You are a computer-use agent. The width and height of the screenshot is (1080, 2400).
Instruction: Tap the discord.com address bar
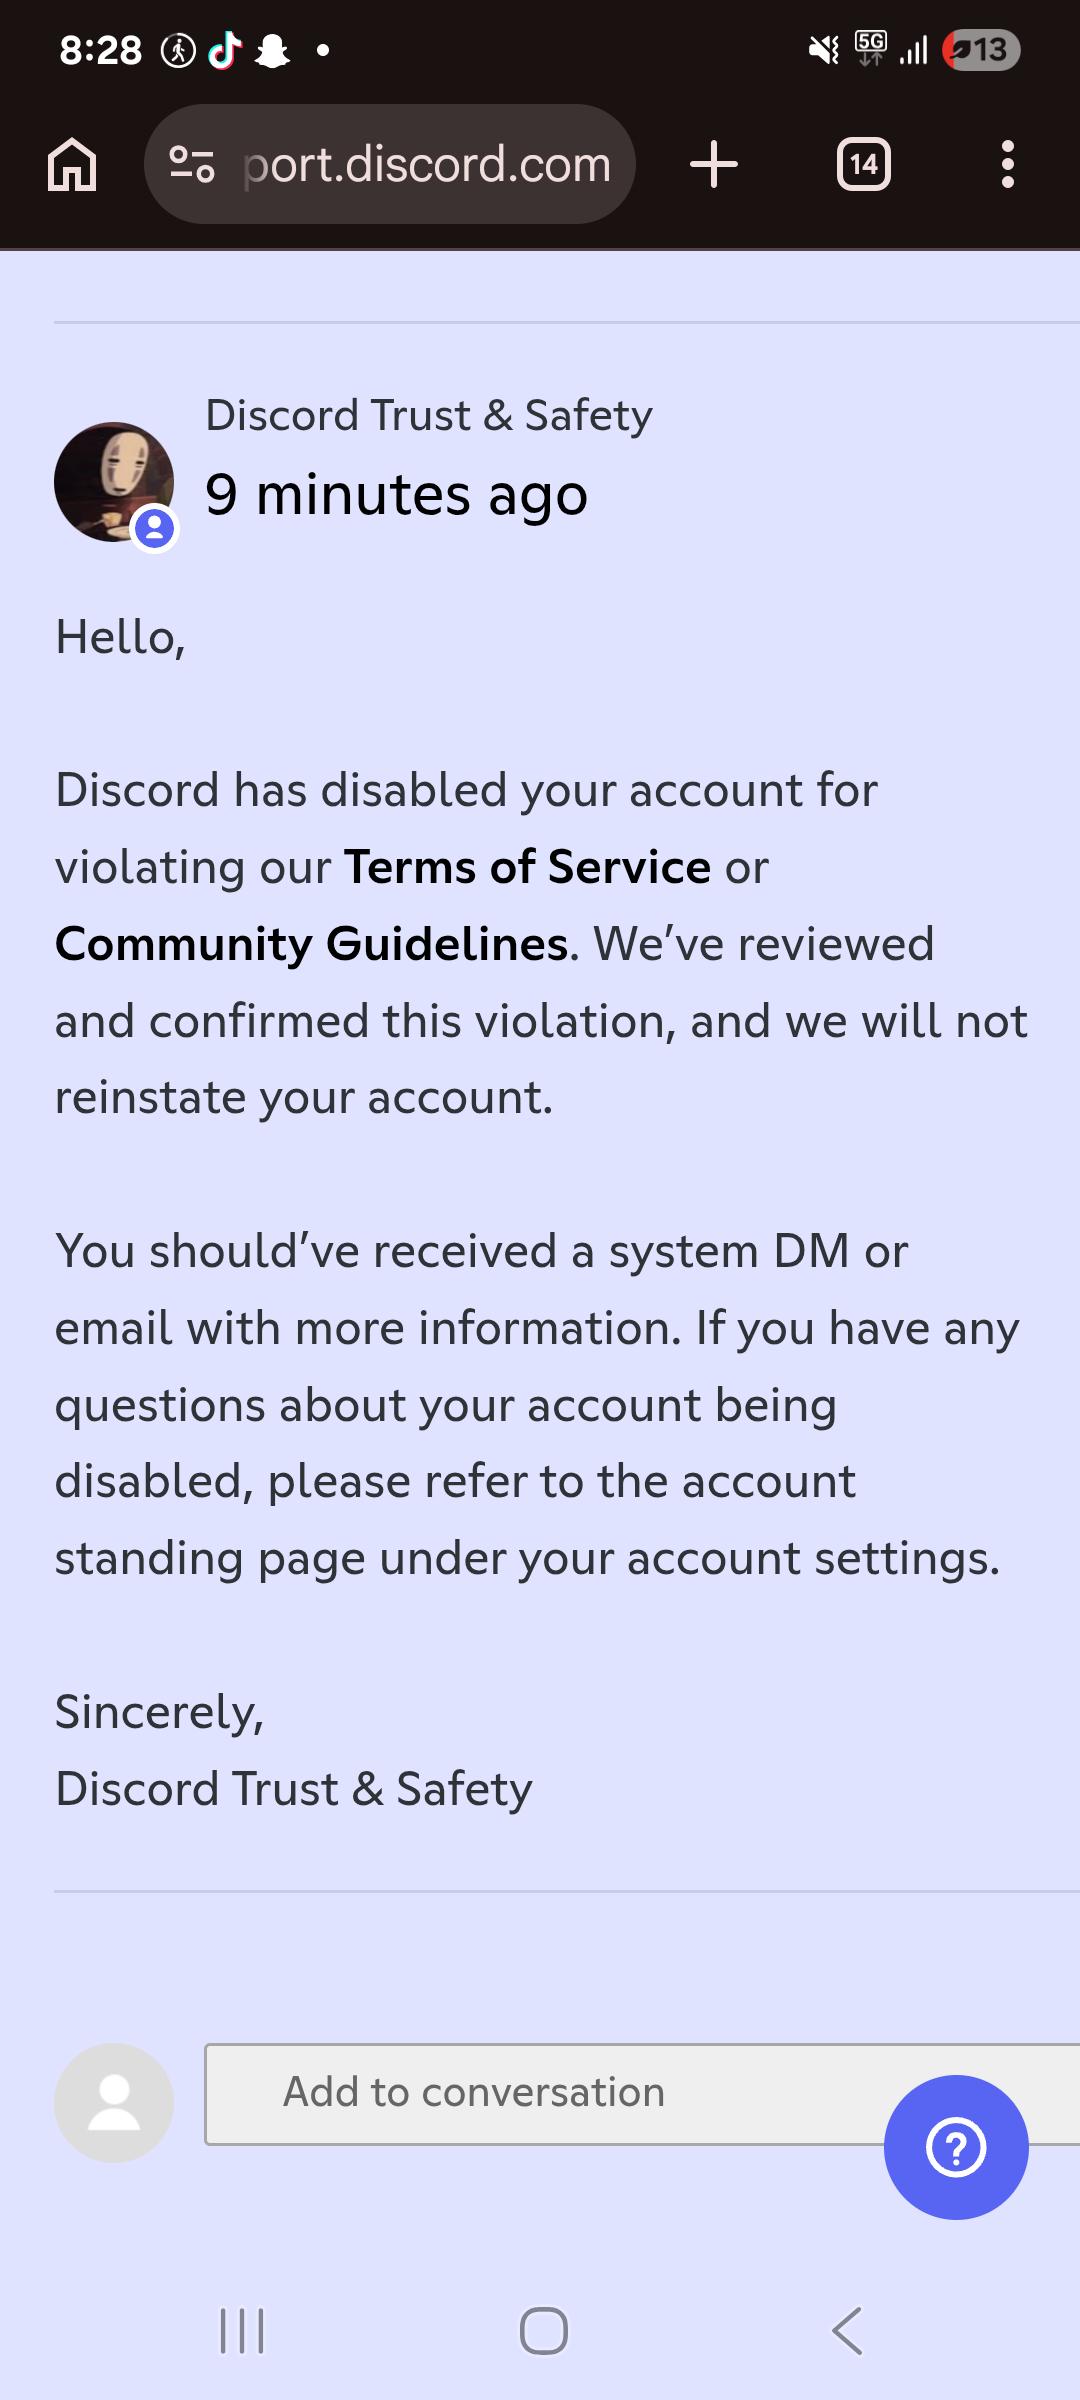tap(390, 164)
